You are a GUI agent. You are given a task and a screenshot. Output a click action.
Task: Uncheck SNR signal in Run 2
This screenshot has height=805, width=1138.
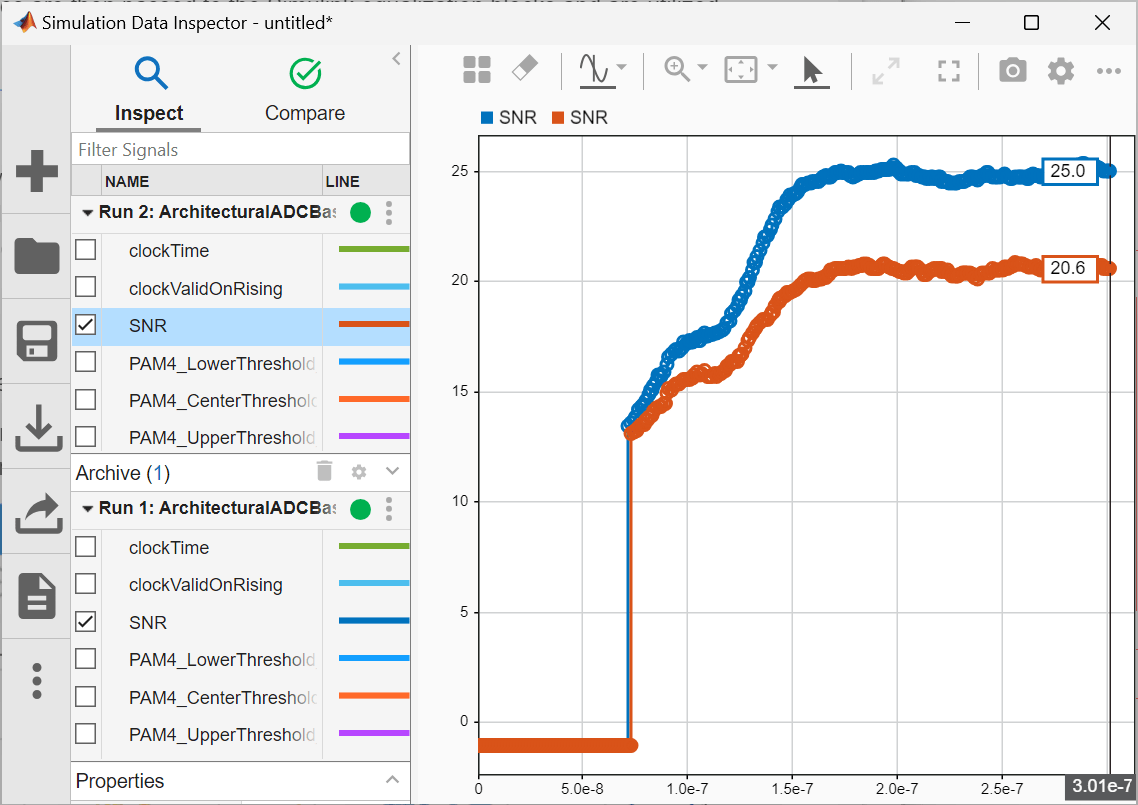click(86, 325)
